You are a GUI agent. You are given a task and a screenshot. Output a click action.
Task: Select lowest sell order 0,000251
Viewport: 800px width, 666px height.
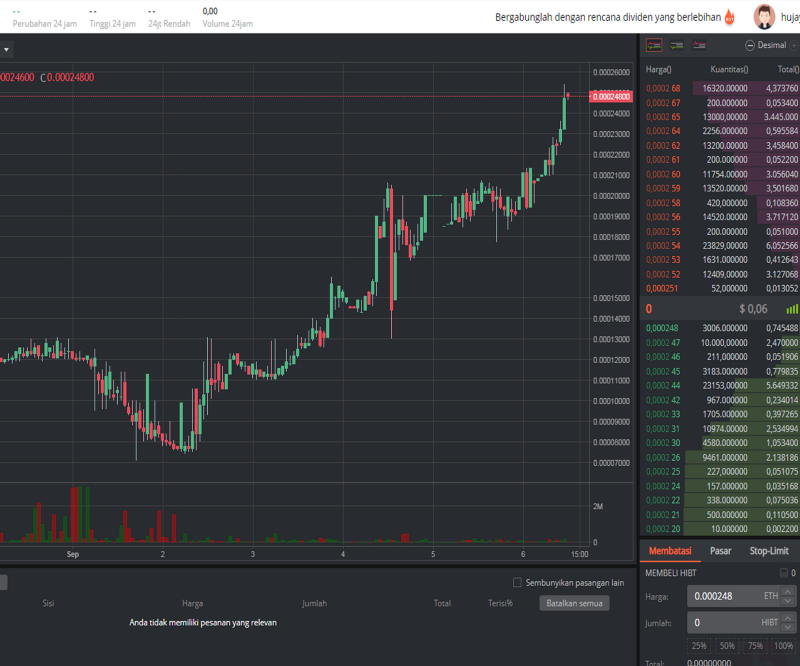[720, 288]
